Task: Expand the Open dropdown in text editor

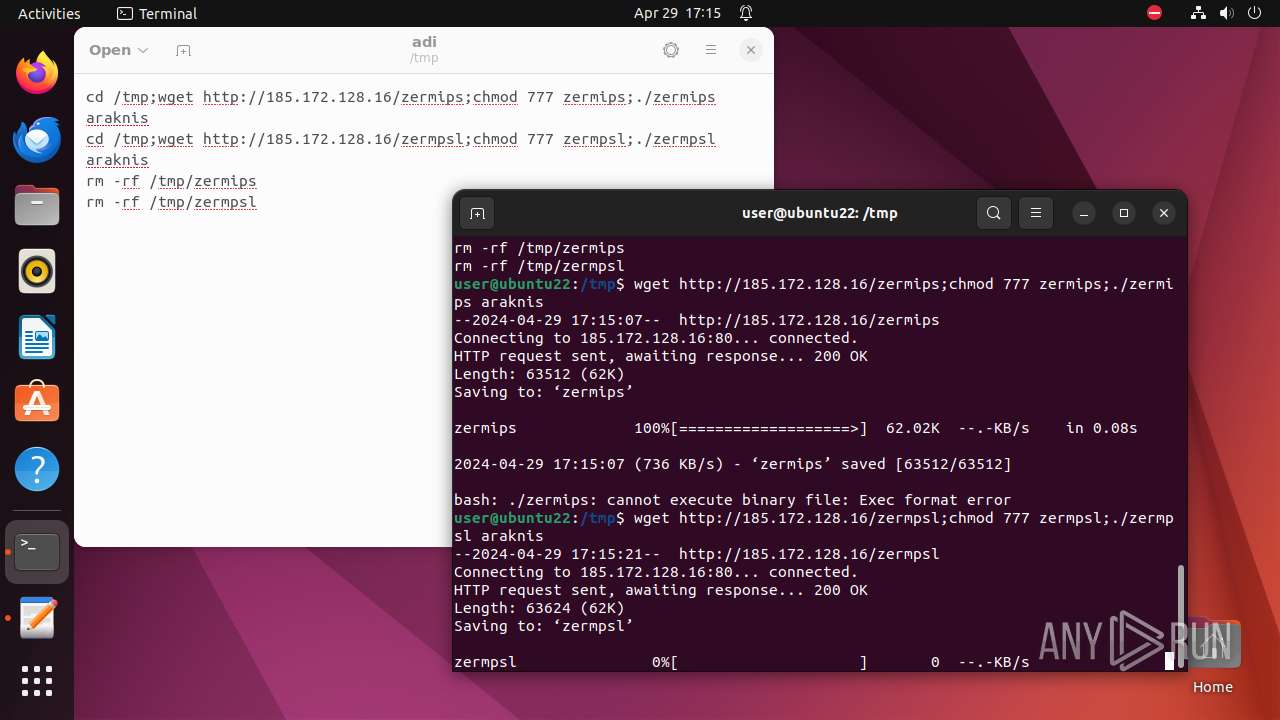Action: coord(118,50)
